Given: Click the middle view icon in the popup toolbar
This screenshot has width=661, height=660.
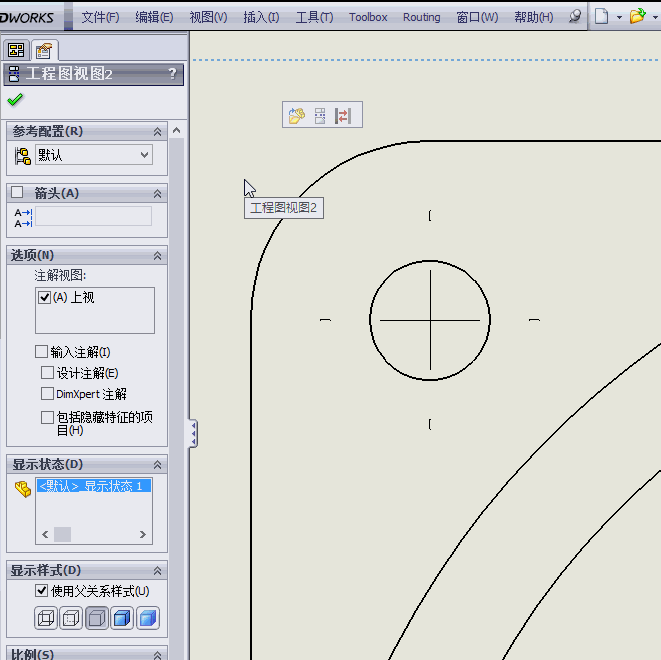Looking at the screenshot, I should (x=320, y=115).
